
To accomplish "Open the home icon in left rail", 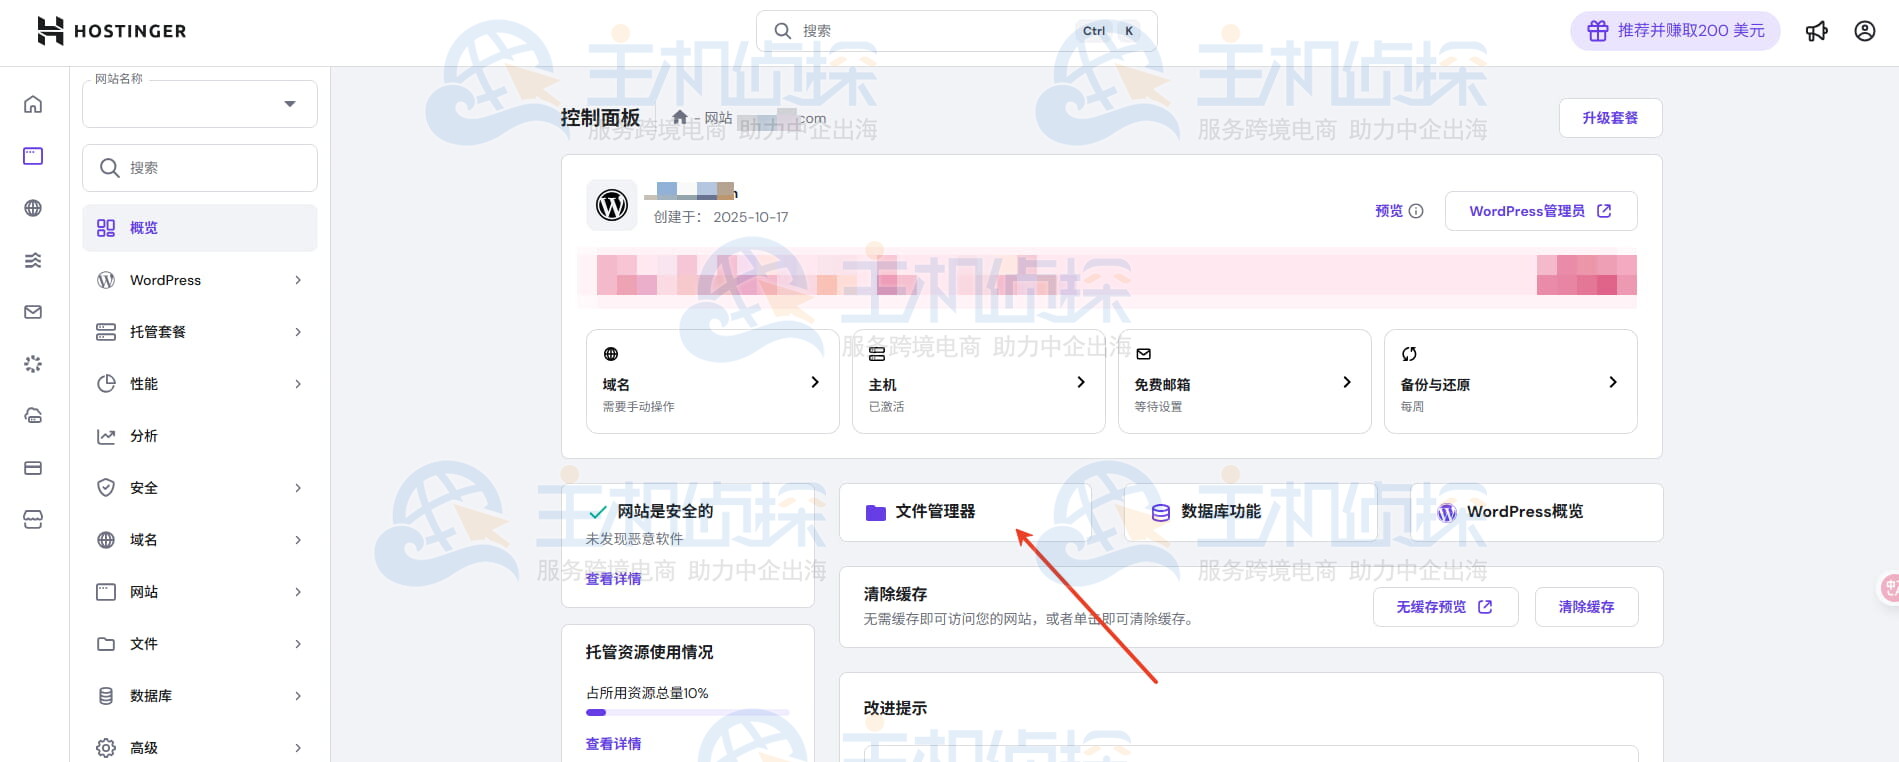I will (33, 104).
